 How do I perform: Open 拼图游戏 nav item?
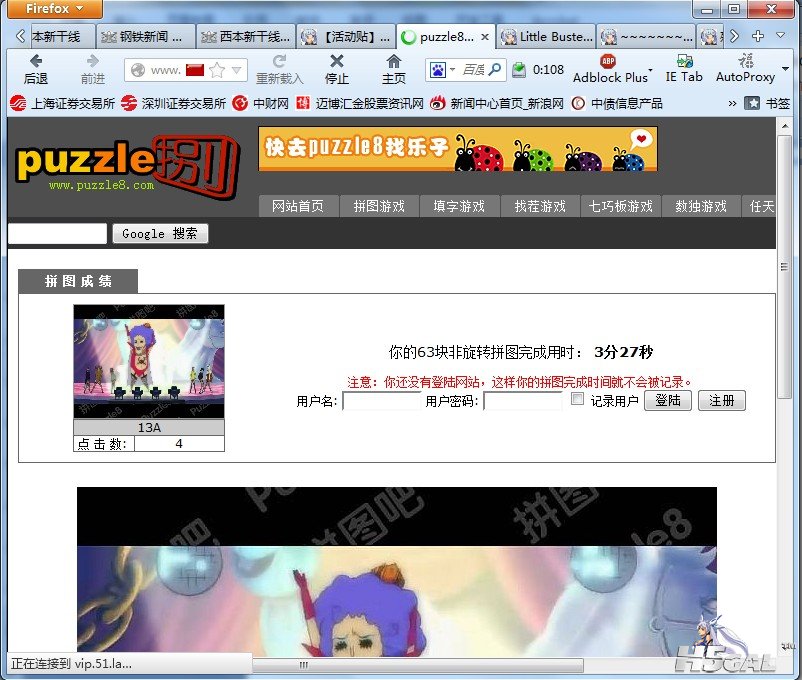coord(379,206)
